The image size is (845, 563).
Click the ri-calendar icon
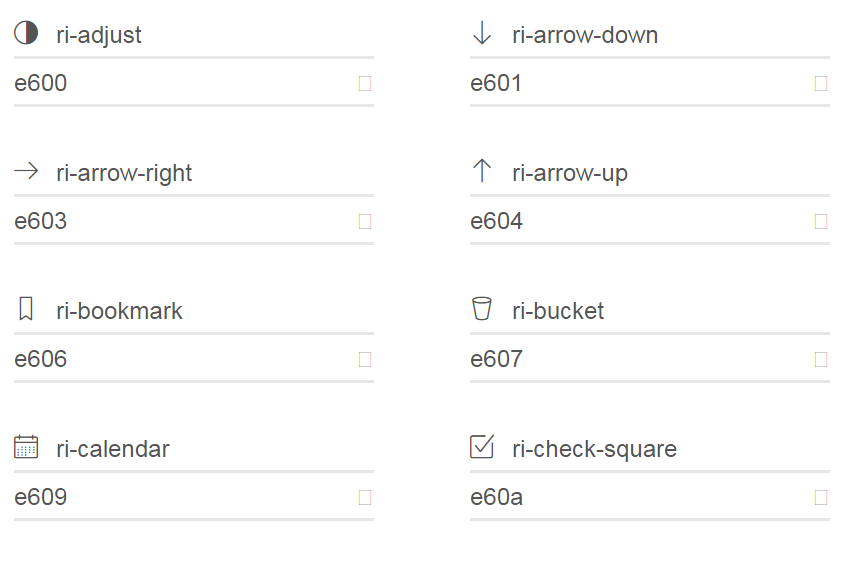[x=26, y=447]
